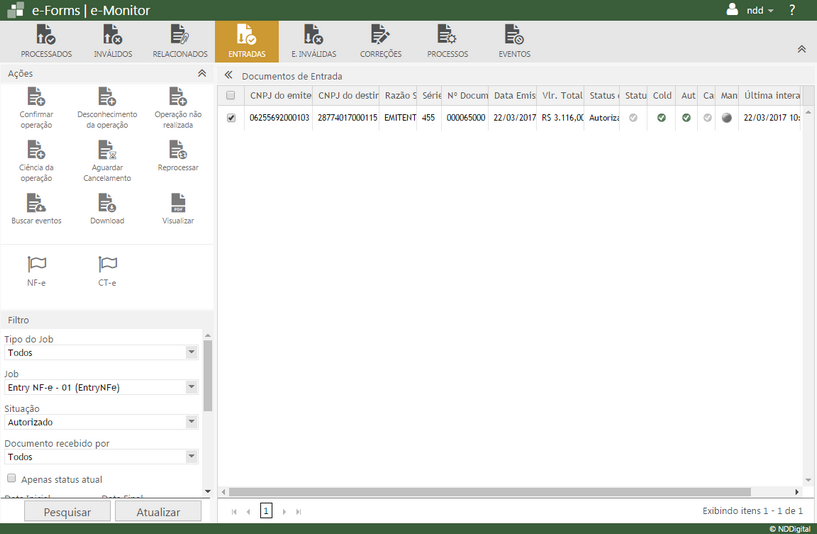Click the Reprocessar action icon
The height and width of the screenshot is (534, 817).
(178, 150)
